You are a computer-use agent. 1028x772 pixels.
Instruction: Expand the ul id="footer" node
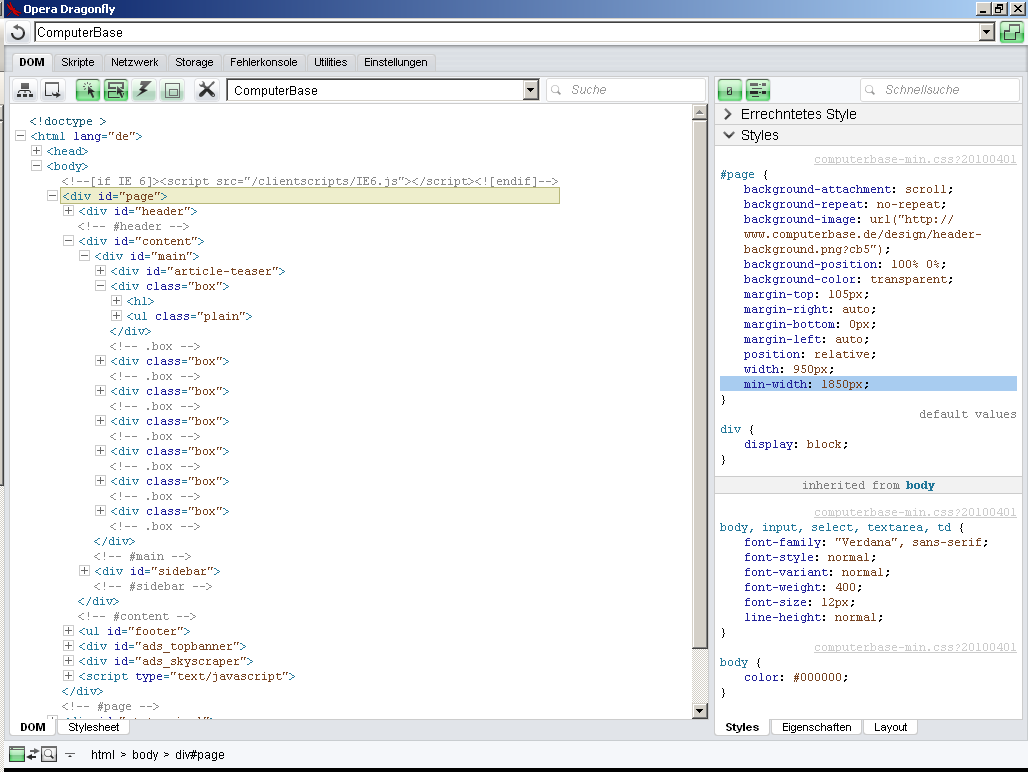68,630
